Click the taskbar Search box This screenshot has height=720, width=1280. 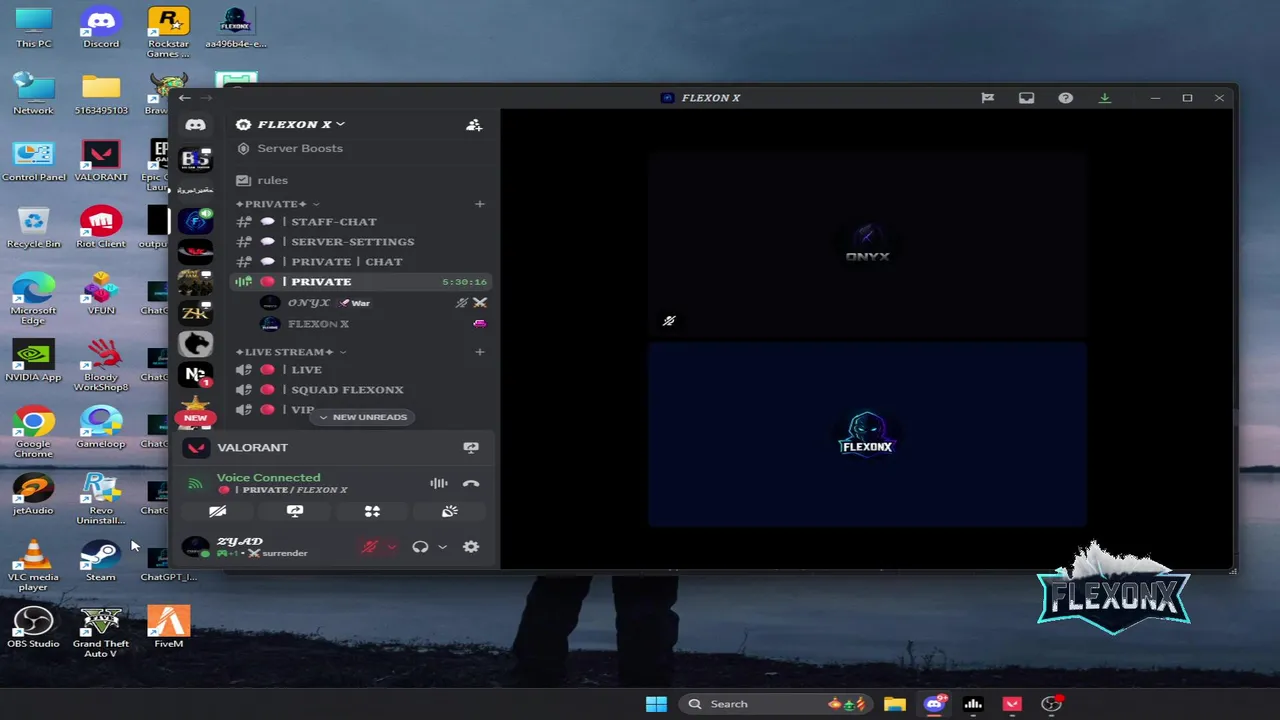(775, 704)
